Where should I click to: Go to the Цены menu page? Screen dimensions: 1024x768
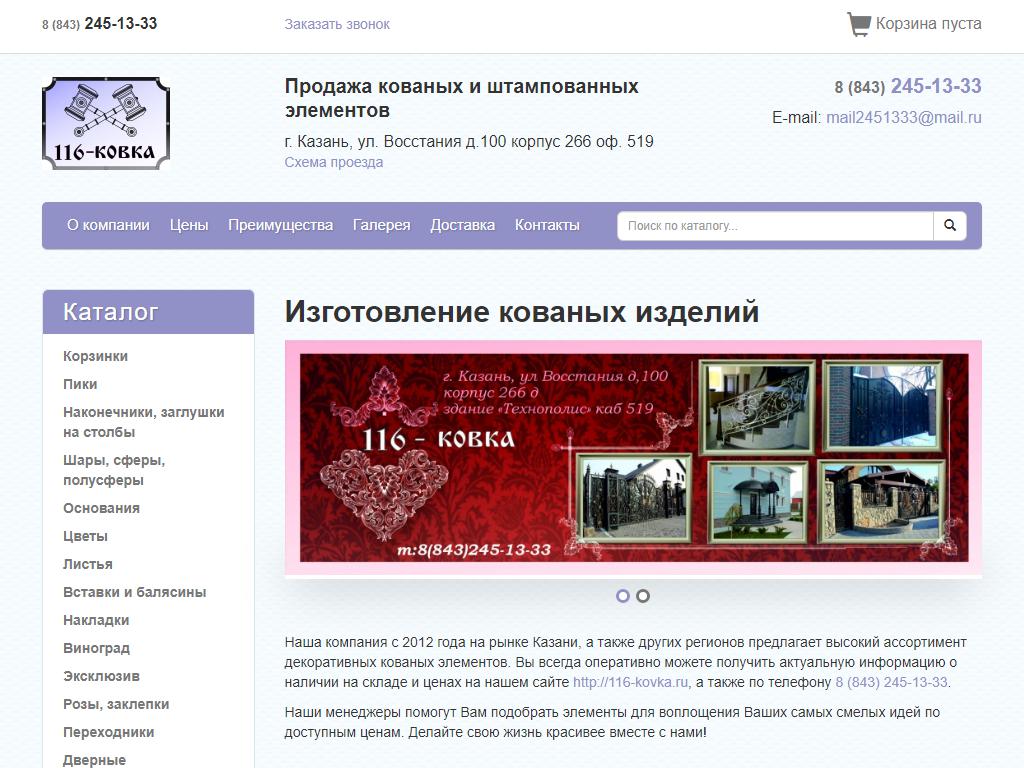pos(189,225)
